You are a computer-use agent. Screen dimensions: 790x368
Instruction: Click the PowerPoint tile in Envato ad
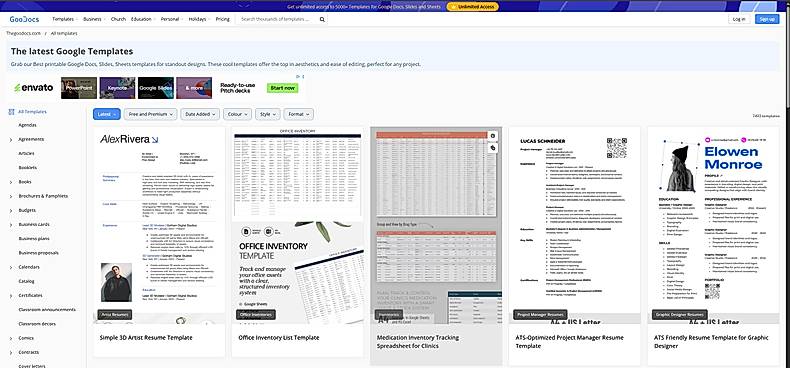point(79,88)
